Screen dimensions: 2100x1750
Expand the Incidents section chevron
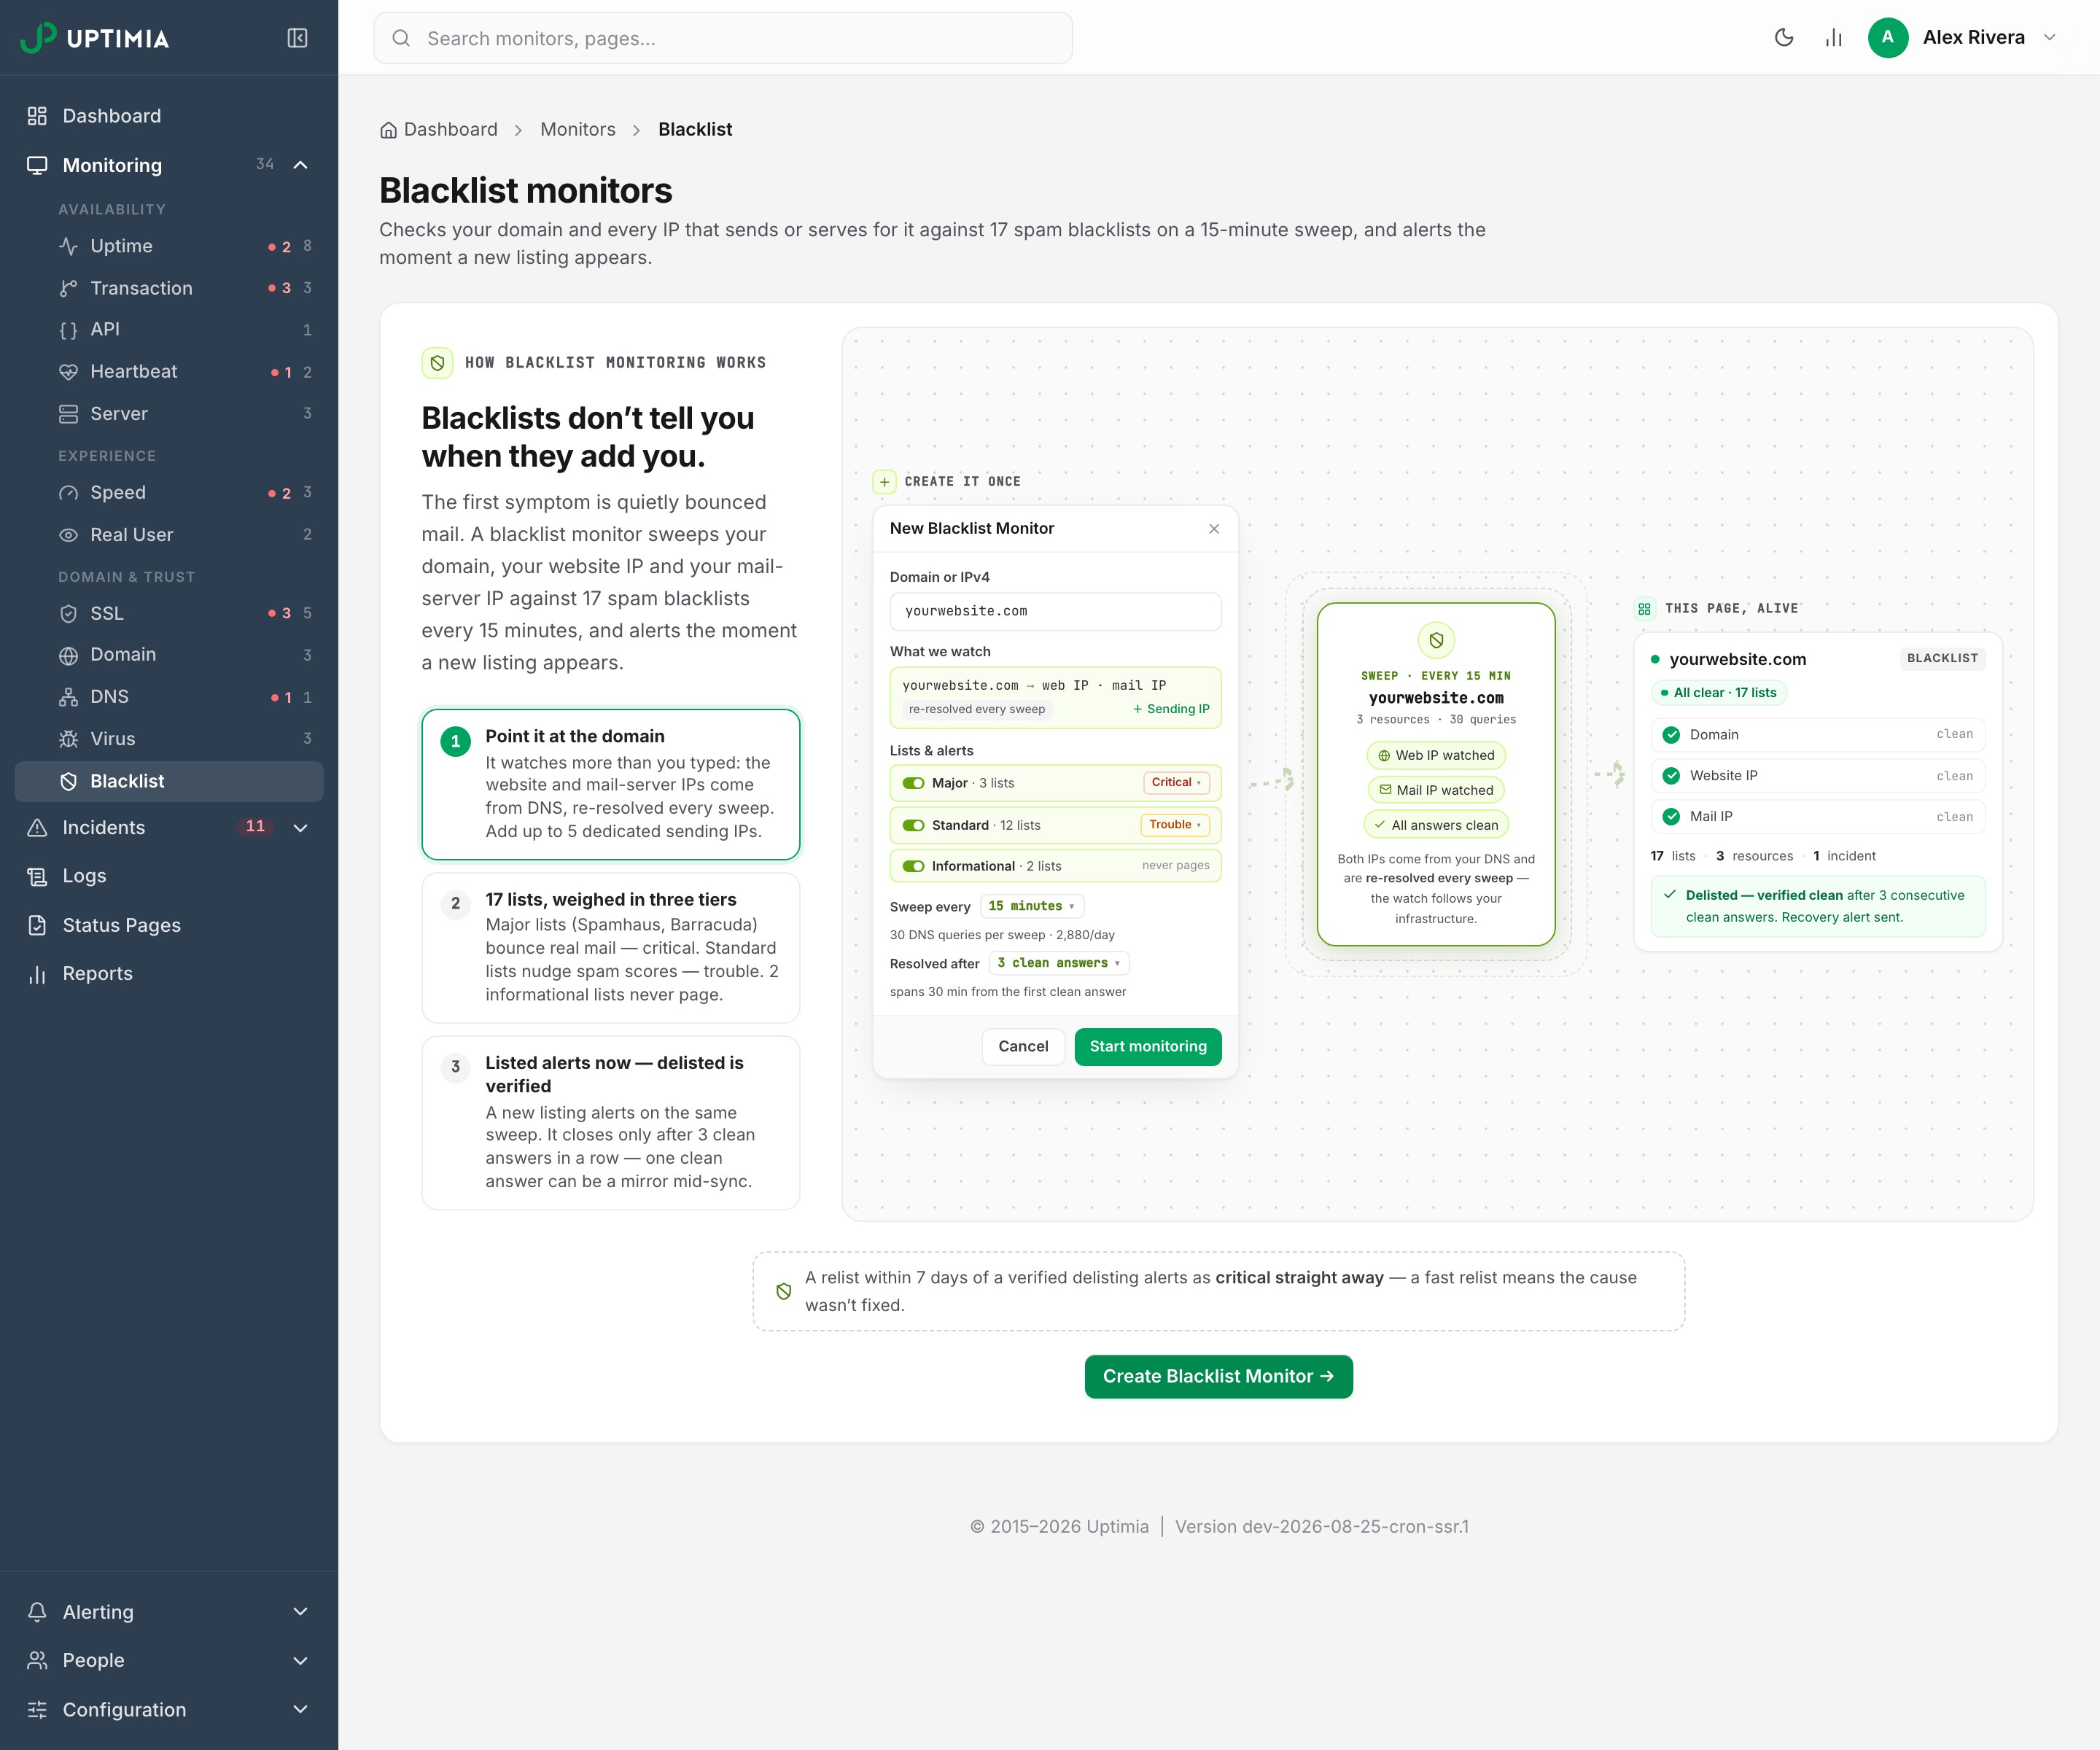point(300,828)
